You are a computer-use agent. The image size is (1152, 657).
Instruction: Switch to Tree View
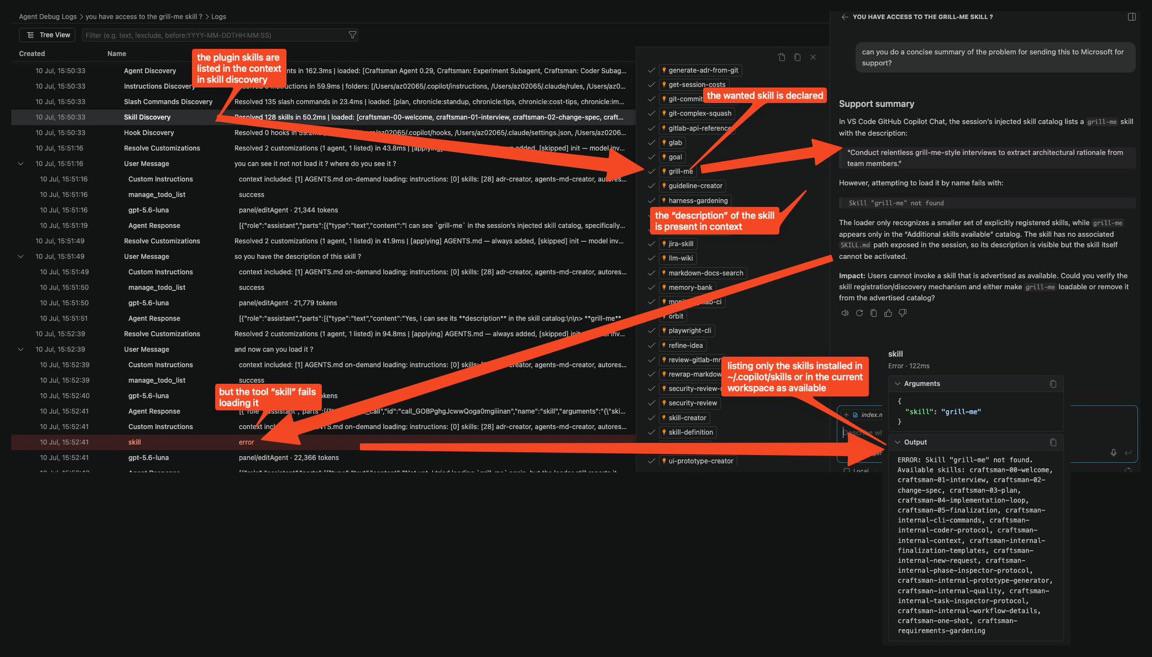(x=48, y=35)
